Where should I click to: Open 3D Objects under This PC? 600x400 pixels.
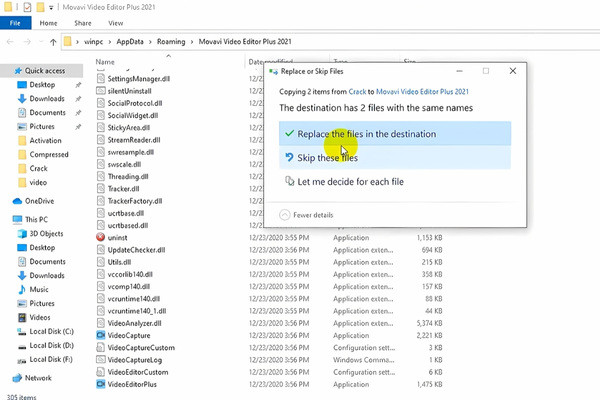(46, 233)
